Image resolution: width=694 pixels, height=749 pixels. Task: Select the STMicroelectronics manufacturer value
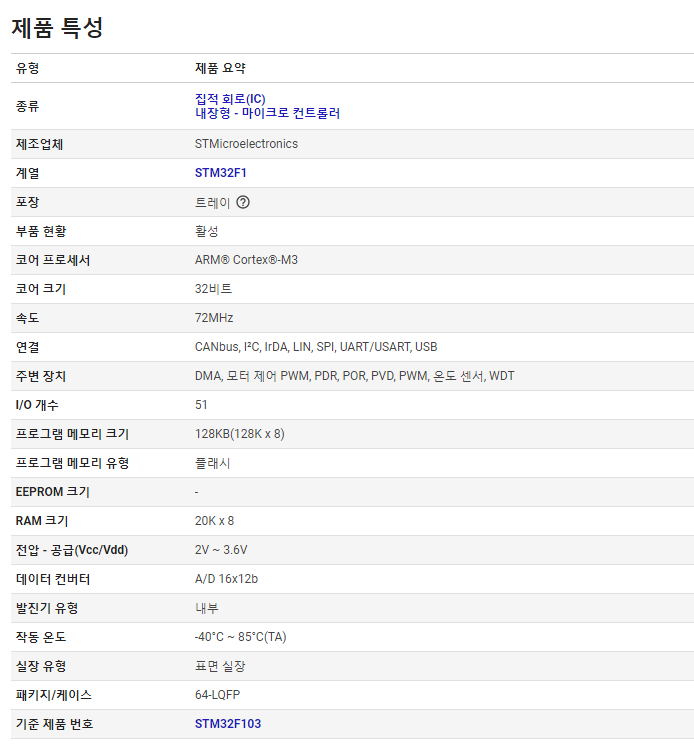[x=246, y=144]
